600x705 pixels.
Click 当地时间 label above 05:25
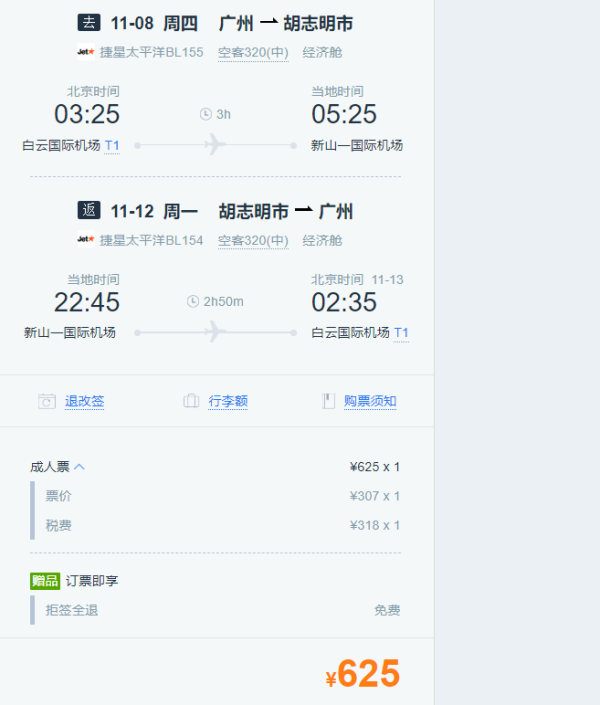click(337, 91)
